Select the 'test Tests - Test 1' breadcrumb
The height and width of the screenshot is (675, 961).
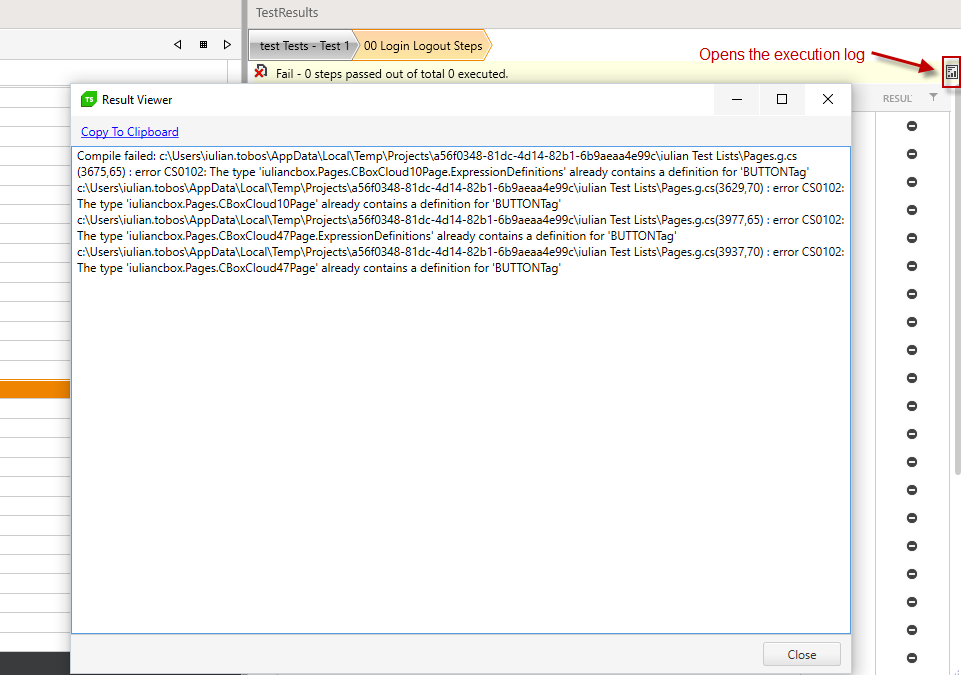(x=304, y=46)
